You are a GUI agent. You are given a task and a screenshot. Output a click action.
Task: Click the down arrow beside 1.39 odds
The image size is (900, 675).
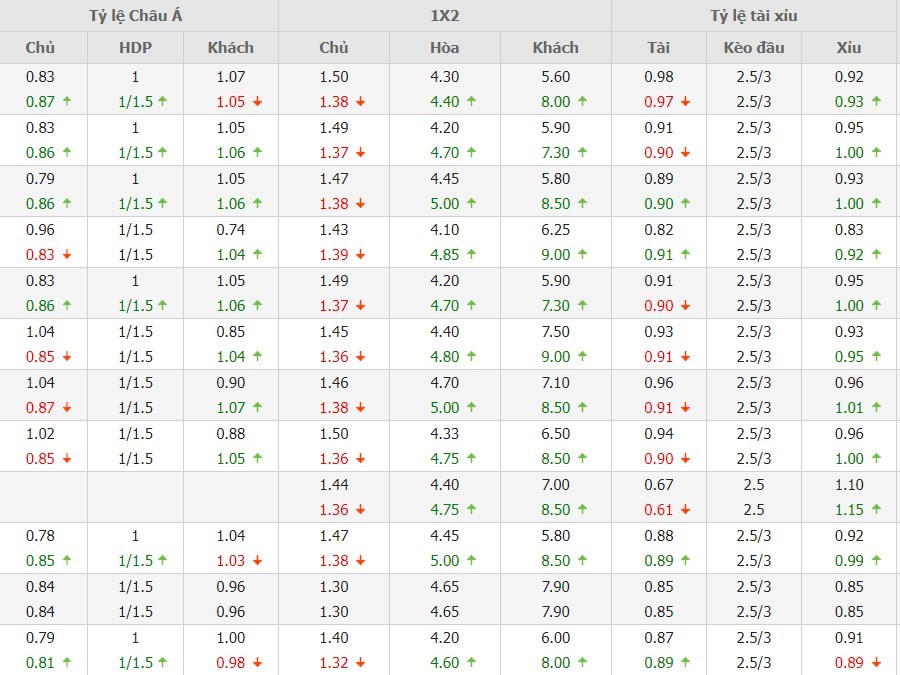coord(360,255)
